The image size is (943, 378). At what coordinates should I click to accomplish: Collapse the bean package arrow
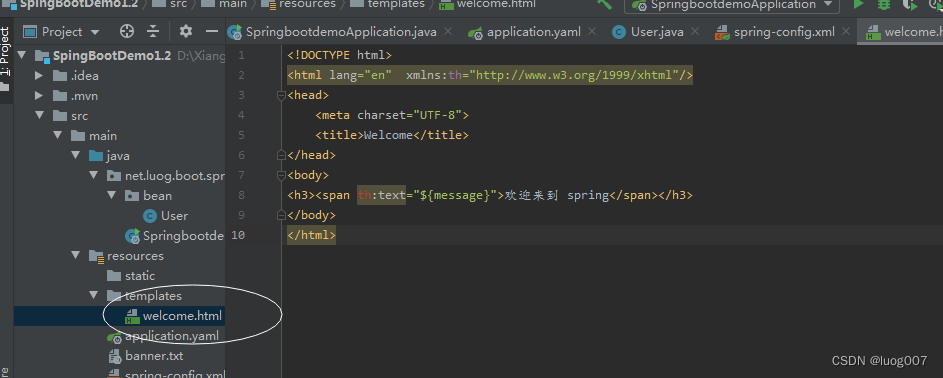[x=112, y=195]
